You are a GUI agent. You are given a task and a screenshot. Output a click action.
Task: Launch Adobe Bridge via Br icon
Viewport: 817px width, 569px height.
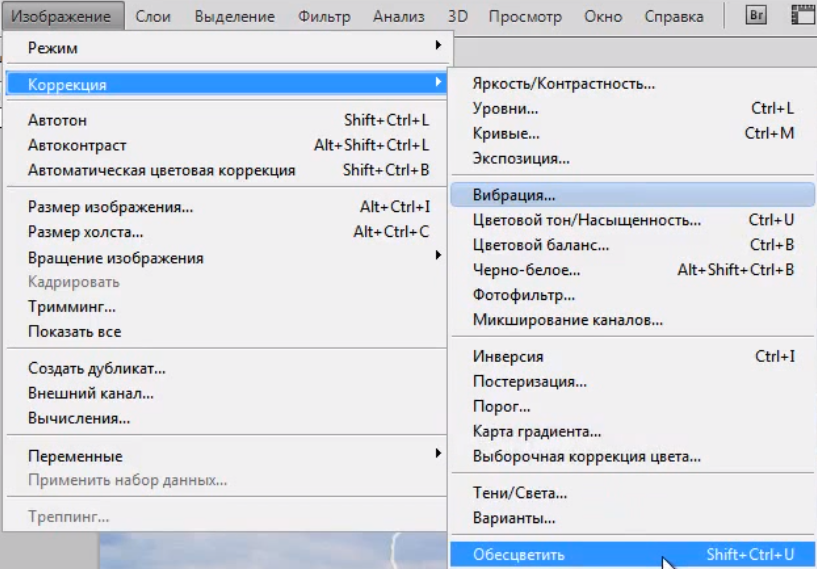coord(756,15)
